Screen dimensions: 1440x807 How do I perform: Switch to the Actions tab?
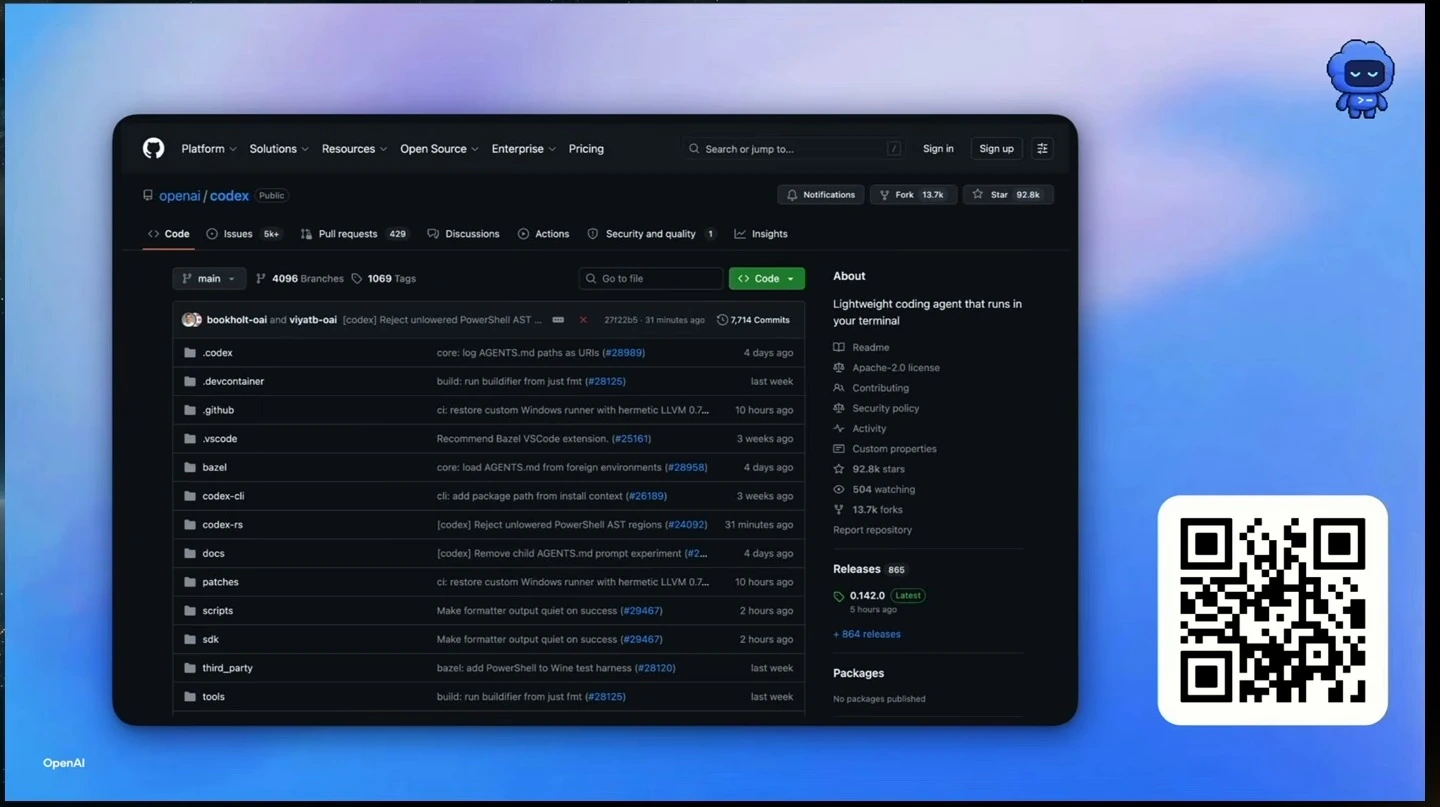click(543, 234)
